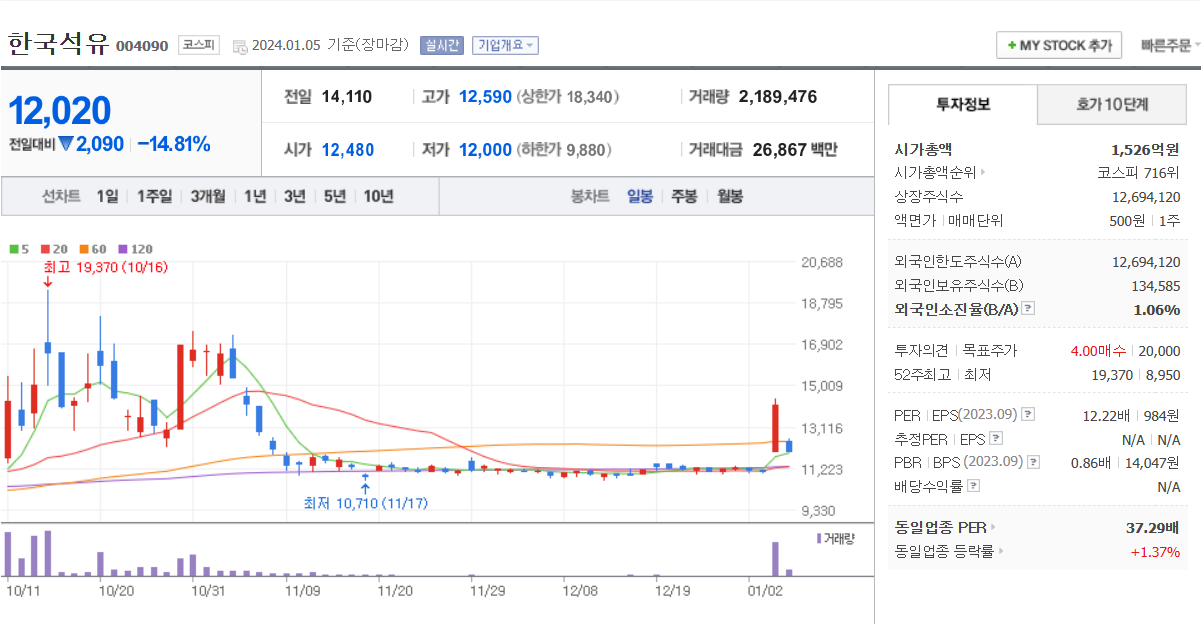Screen dimensions: 1202x624
Task: Open the 기업개요 dropdown
Action: [x=505, y=45]
